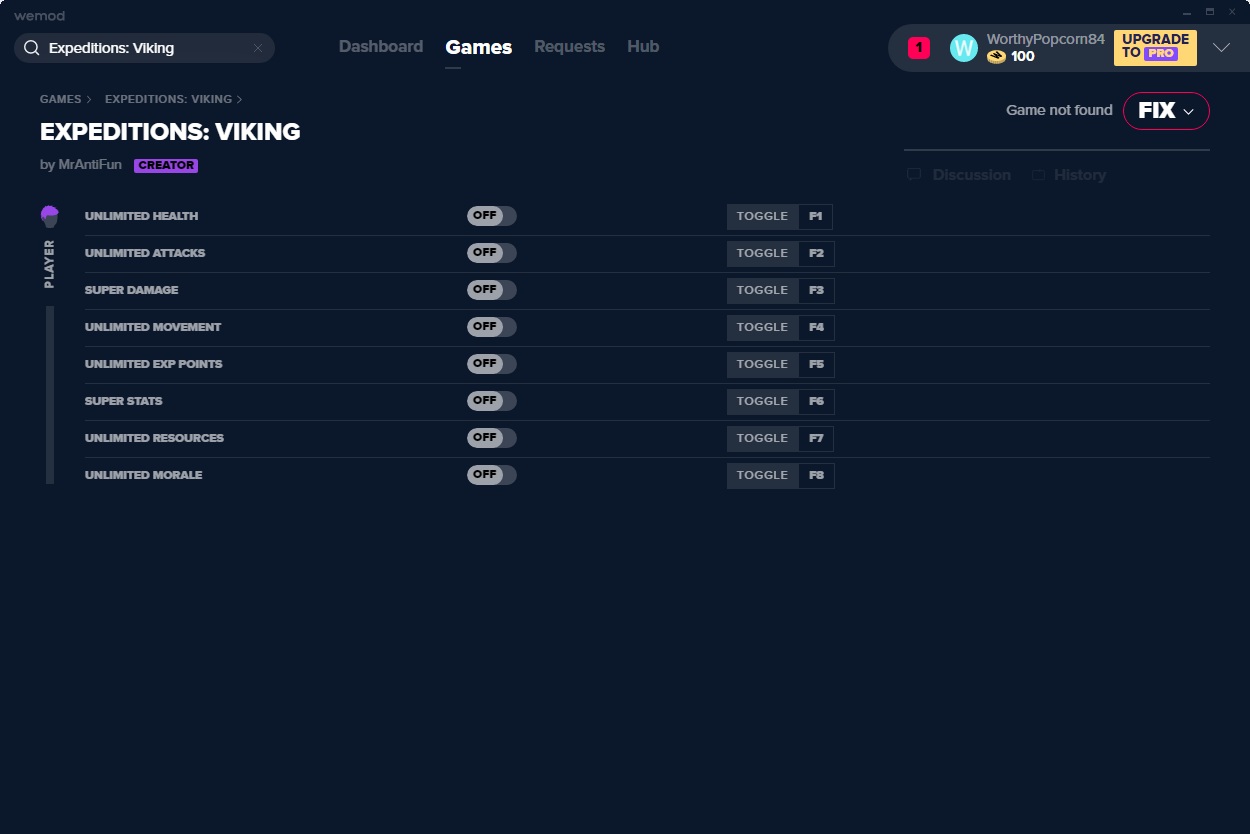Enable Unlimited Movement switch
The height and width of the screenshot is (834, 1250).
point(492,327)
